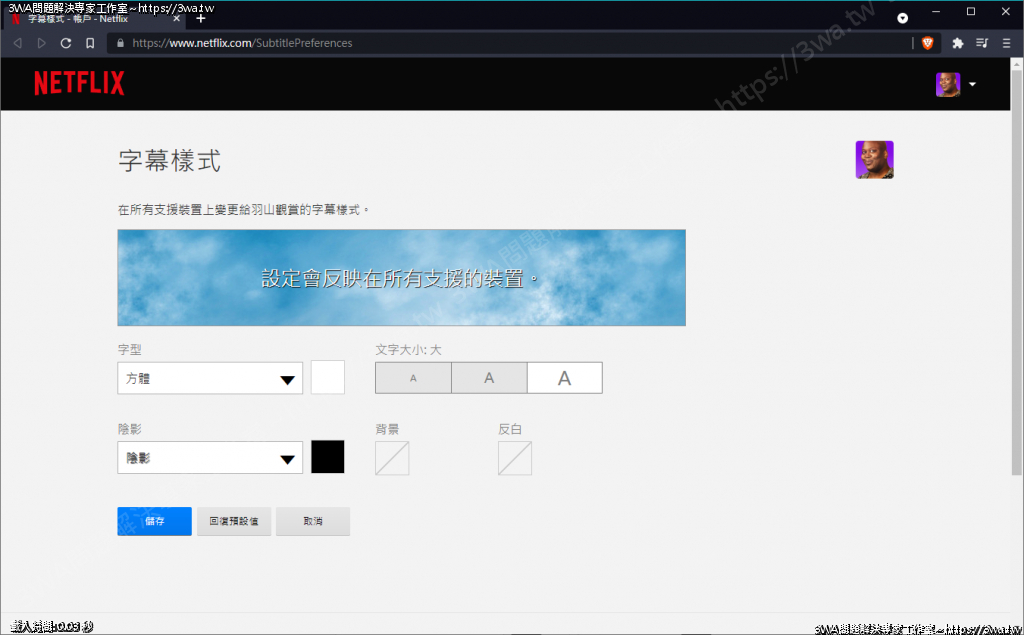Open the browser extensions puzzle icon

pos(957,43)
